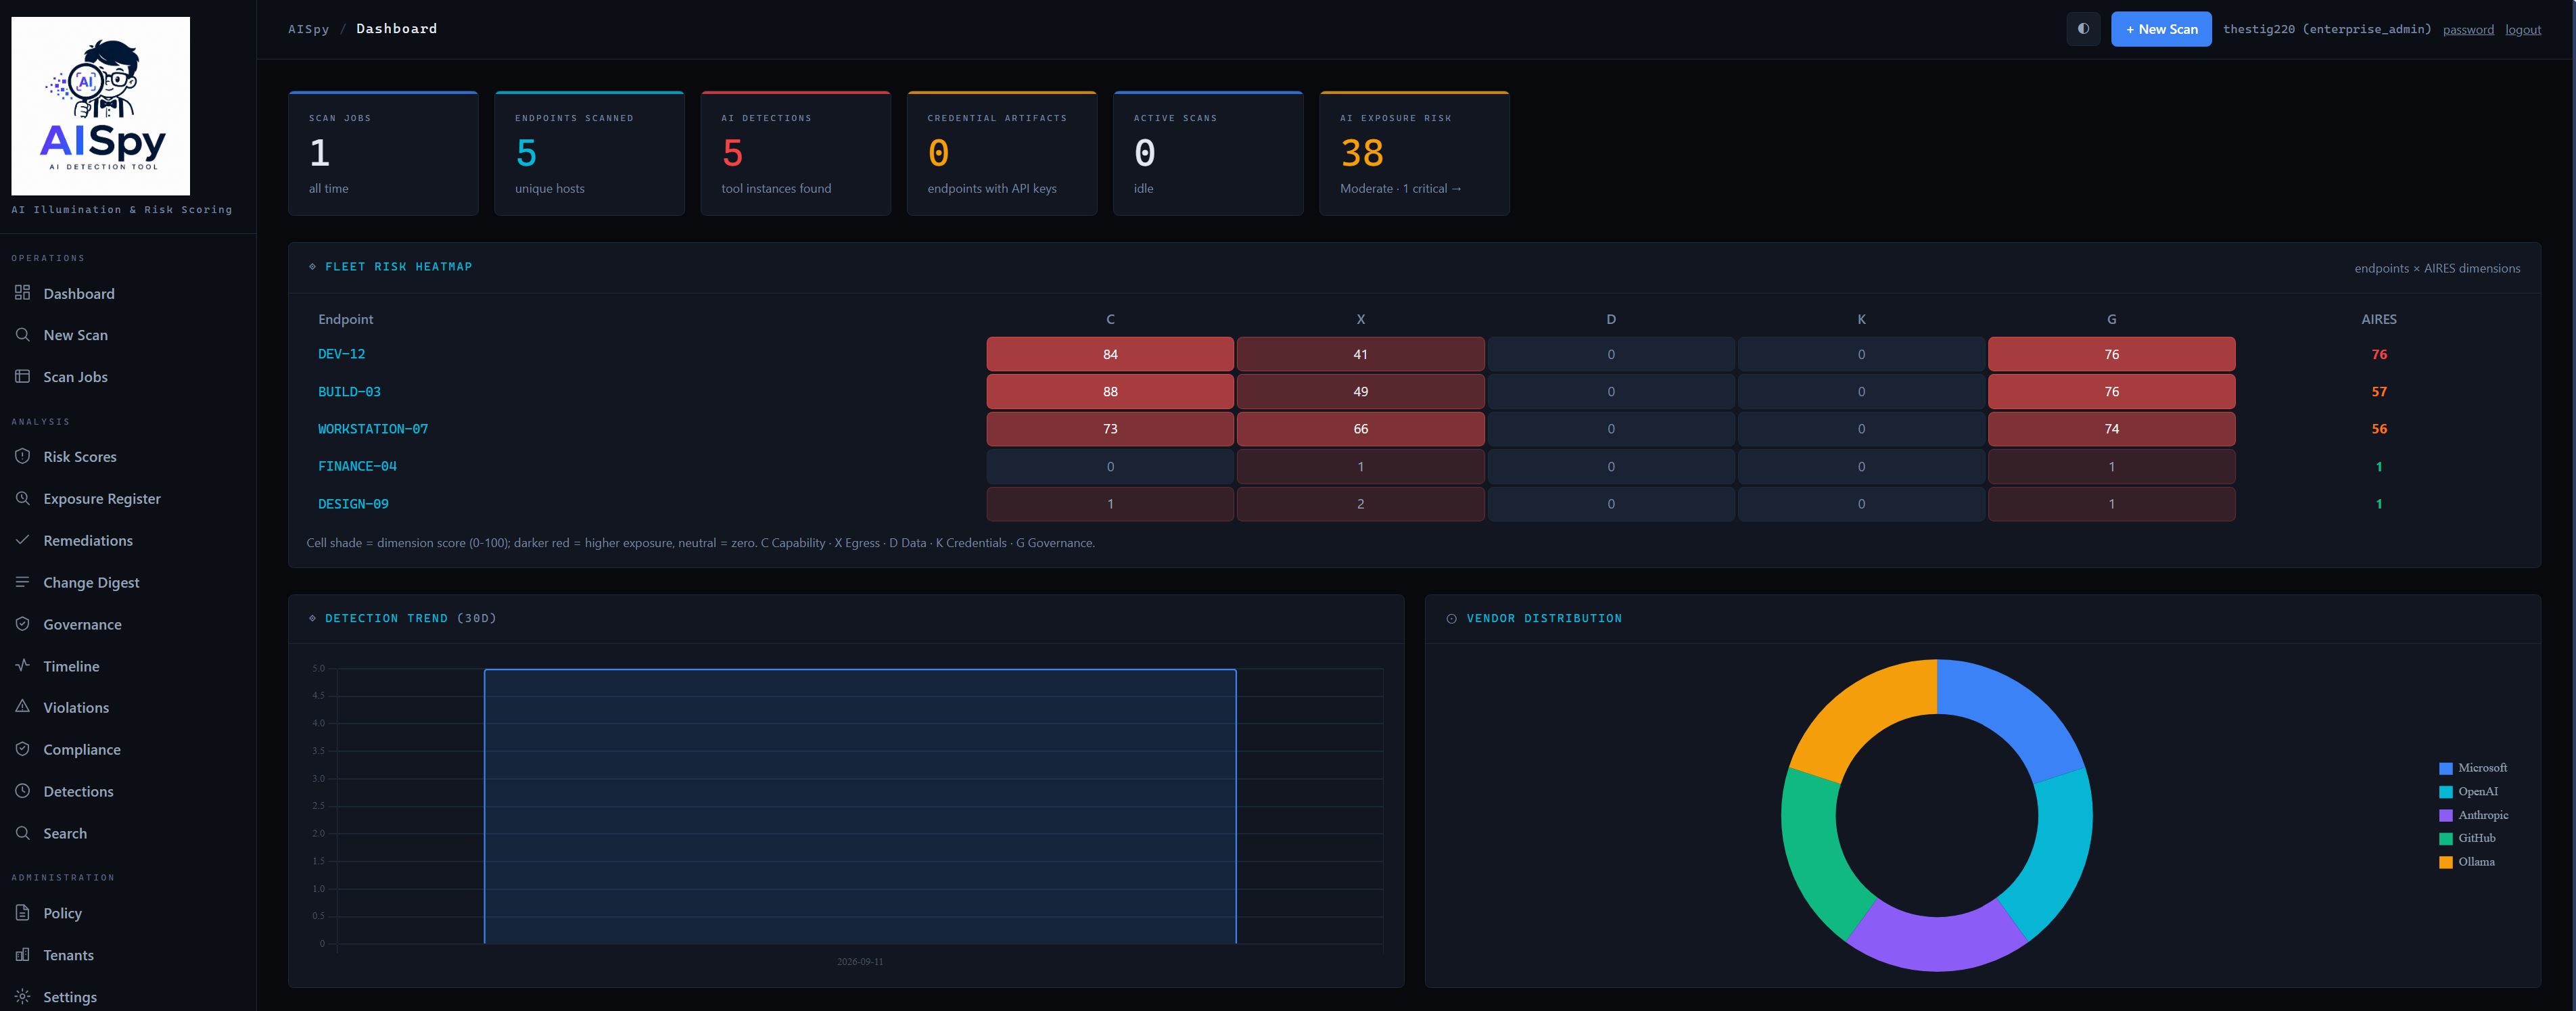
Task: Click the Ollama orange legend swatch
Action: 2445,862
